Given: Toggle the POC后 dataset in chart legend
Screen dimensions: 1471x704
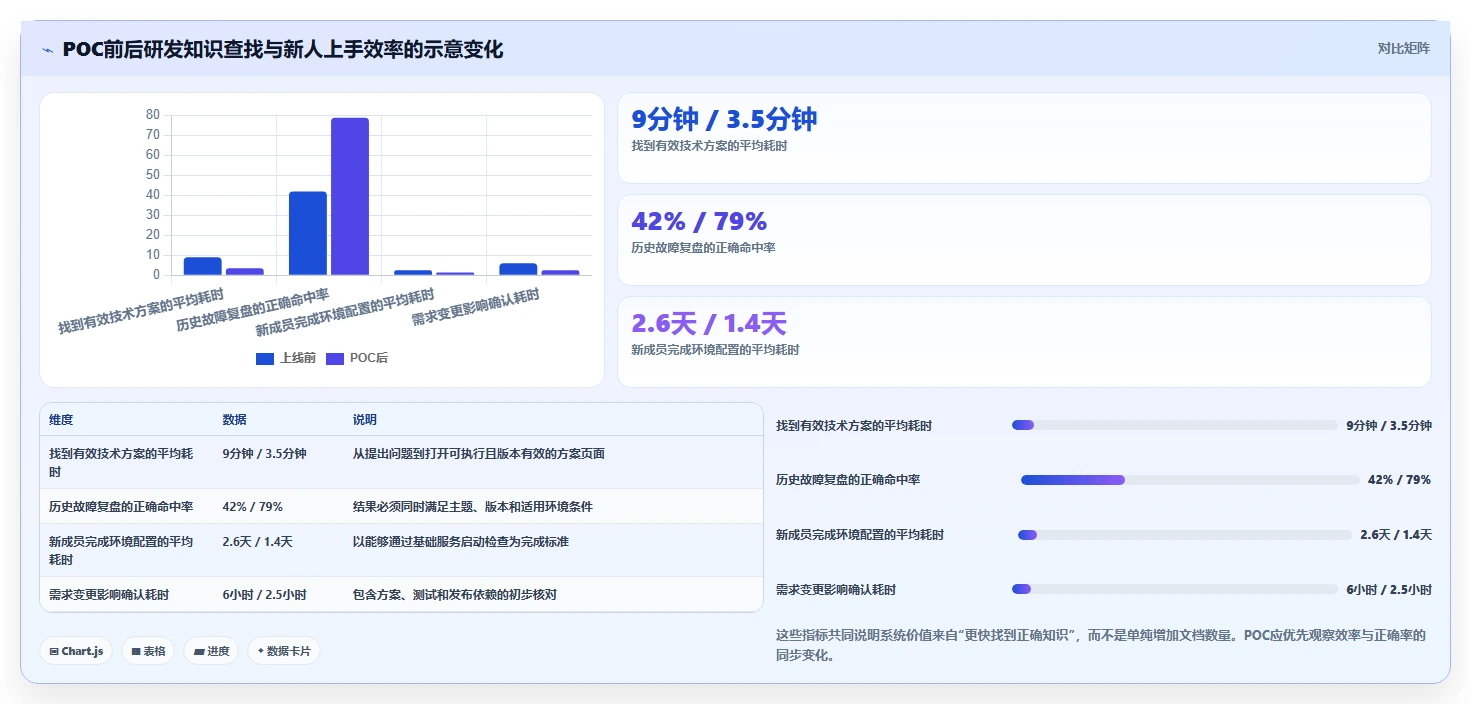Looking at the screenshot, I should coord(357,358).
